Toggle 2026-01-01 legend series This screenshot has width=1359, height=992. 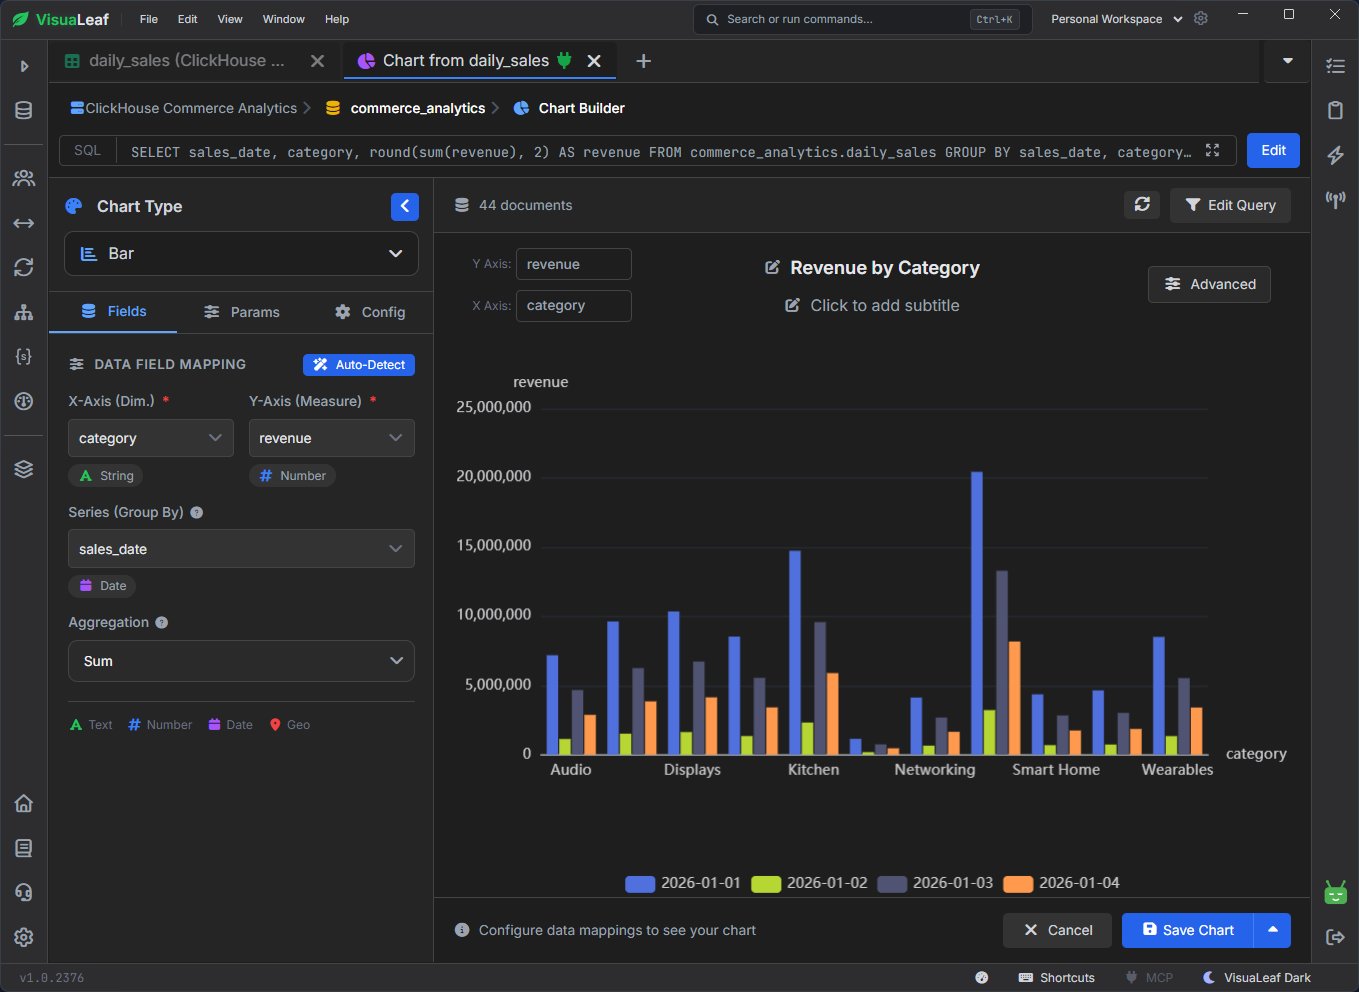coord(683,883)
